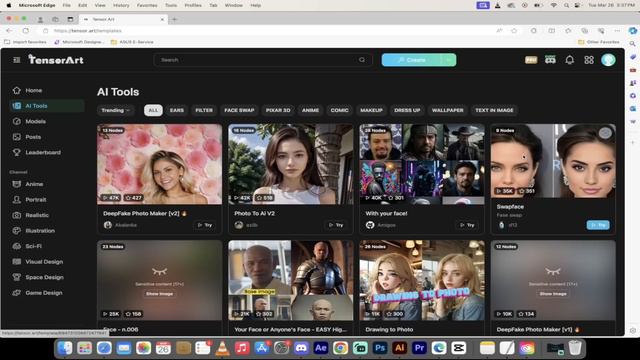Click the TensorArt logo
The height and width of the screenshot is (360, 640).
(x=56, y=60)
